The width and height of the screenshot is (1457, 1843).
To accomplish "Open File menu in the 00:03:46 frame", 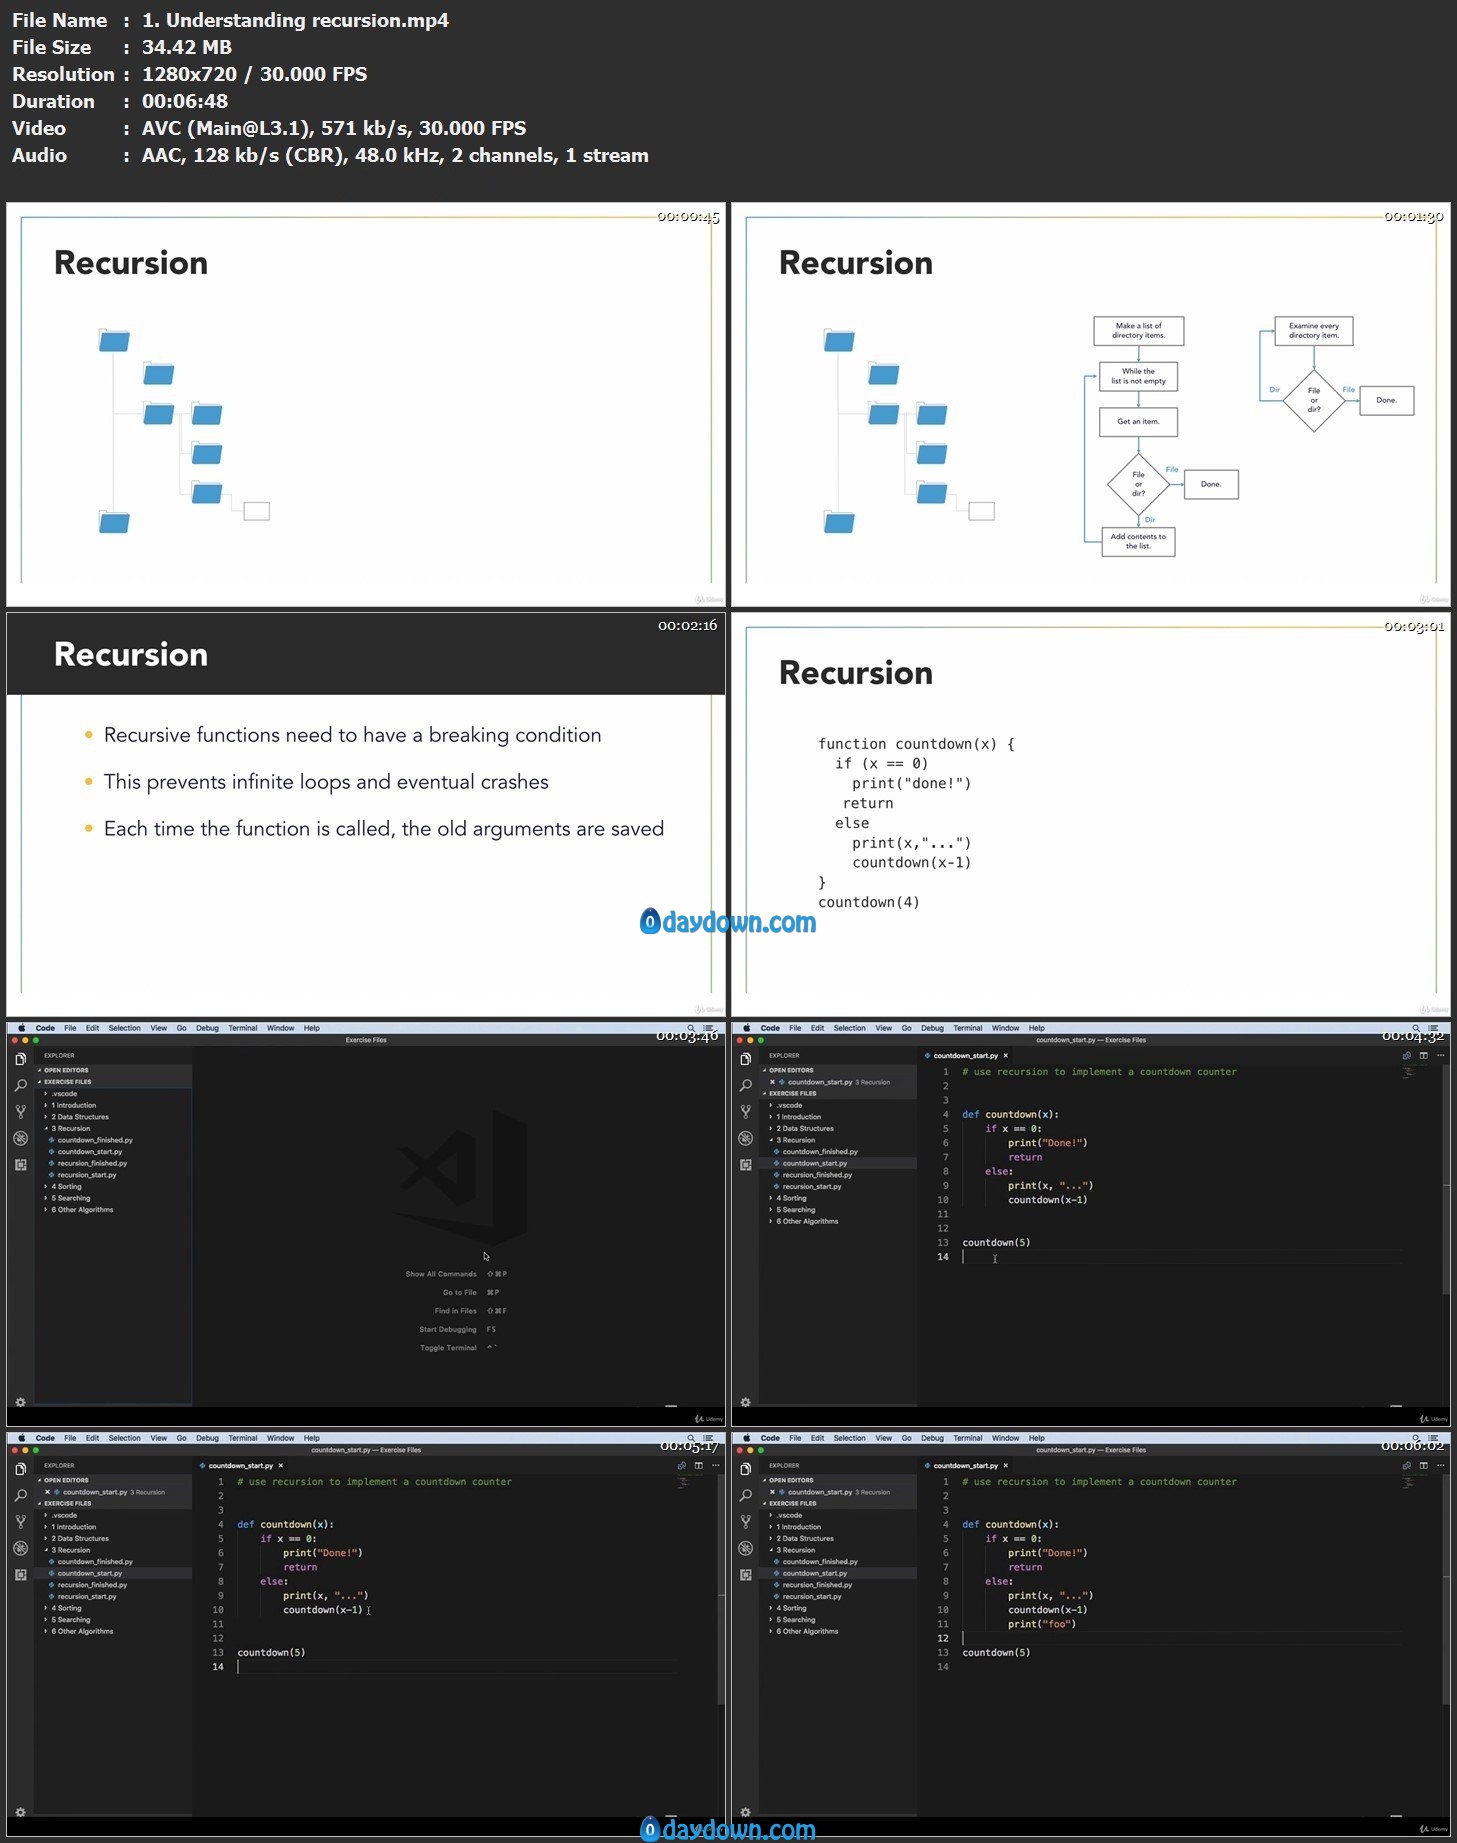I will [70, 1028].
